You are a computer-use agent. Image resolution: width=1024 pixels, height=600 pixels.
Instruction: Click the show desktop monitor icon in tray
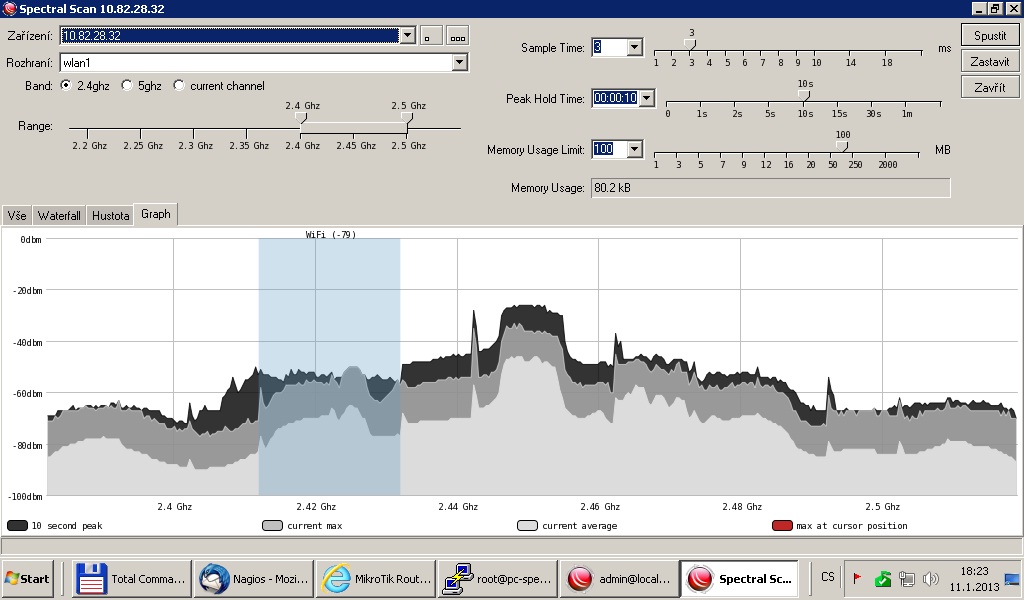click(1012, 578)
